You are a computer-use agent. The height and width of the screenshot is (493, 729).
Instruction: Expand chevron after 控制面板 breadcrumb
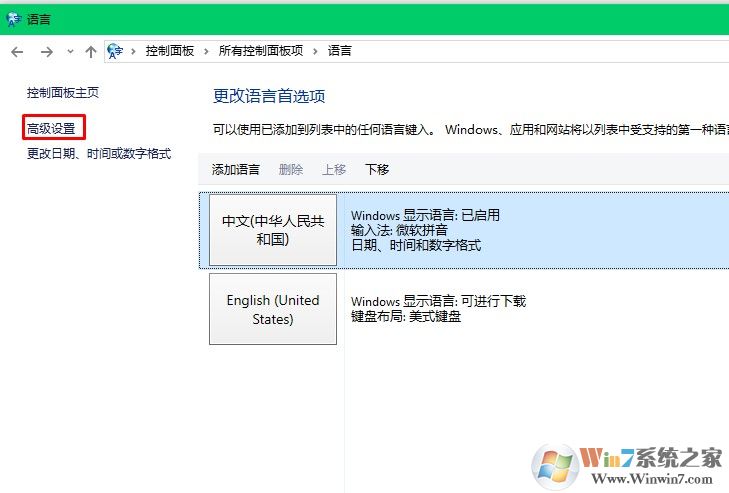tap(206, 51)
